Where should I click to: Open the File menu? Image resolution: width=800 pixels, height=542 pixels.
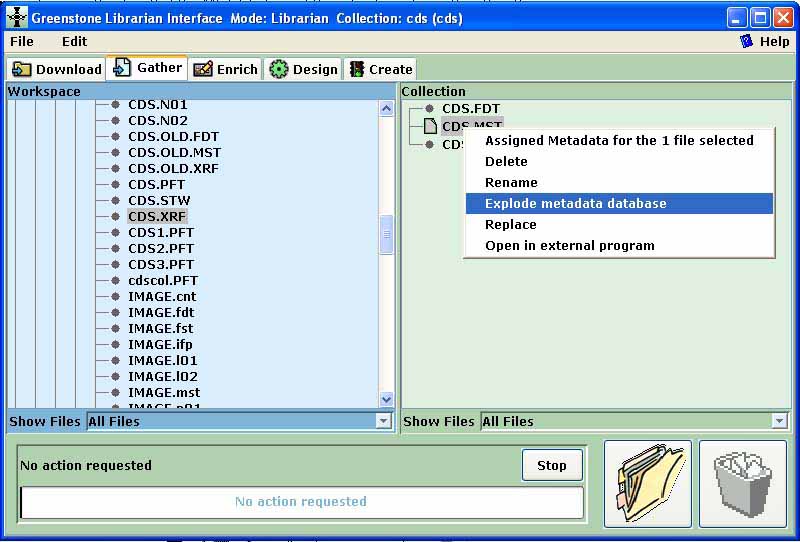tap(21, 41)
